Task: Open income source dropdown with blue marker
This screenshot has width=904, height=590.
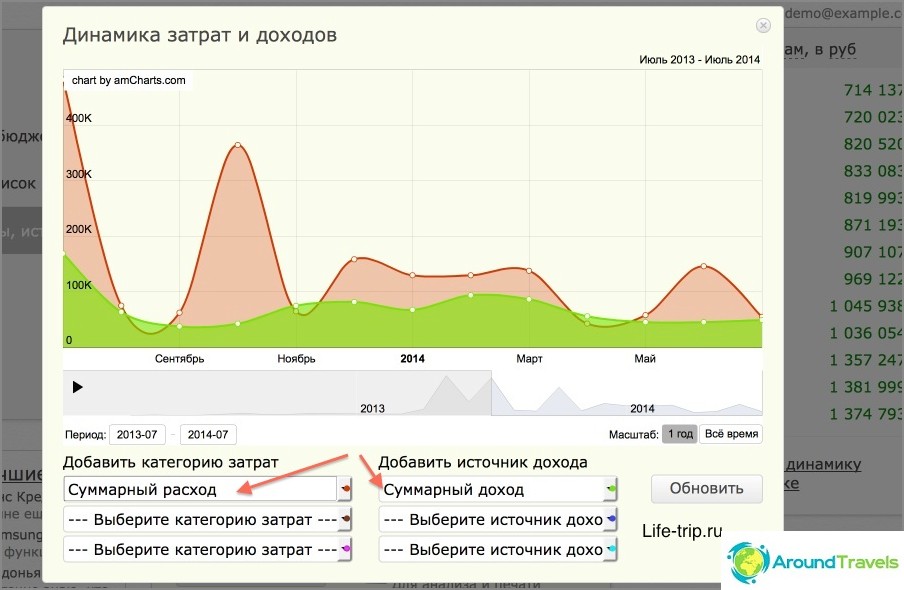Action: (x=498, y=519)
